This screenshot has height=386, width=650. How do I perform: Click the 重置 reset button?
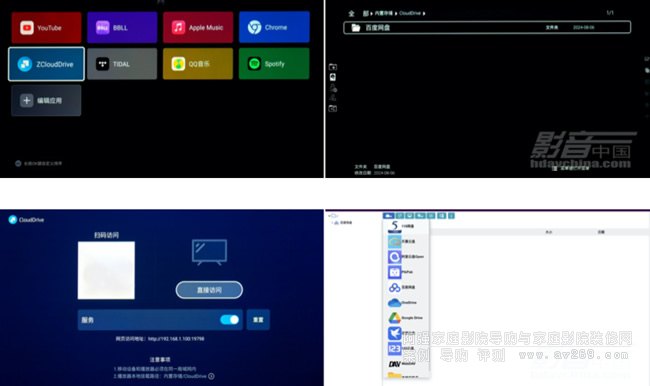258,320
